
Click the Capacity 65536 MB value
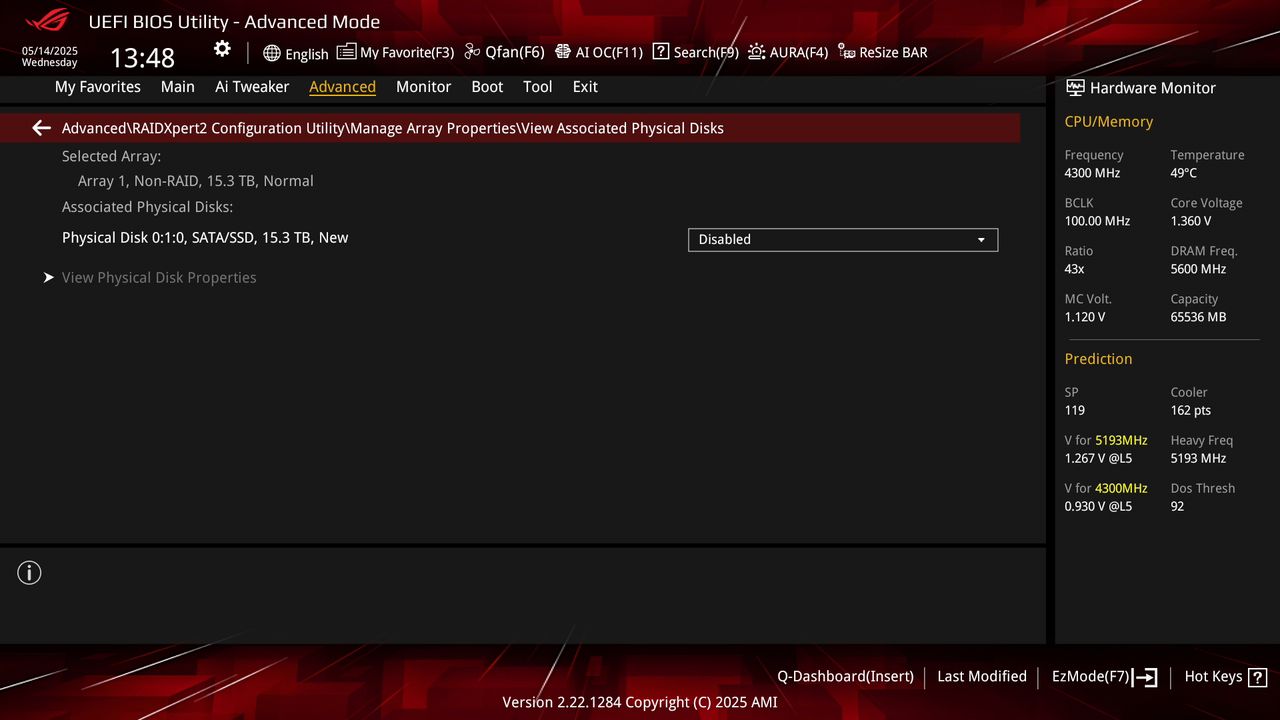coord(1198,317)
